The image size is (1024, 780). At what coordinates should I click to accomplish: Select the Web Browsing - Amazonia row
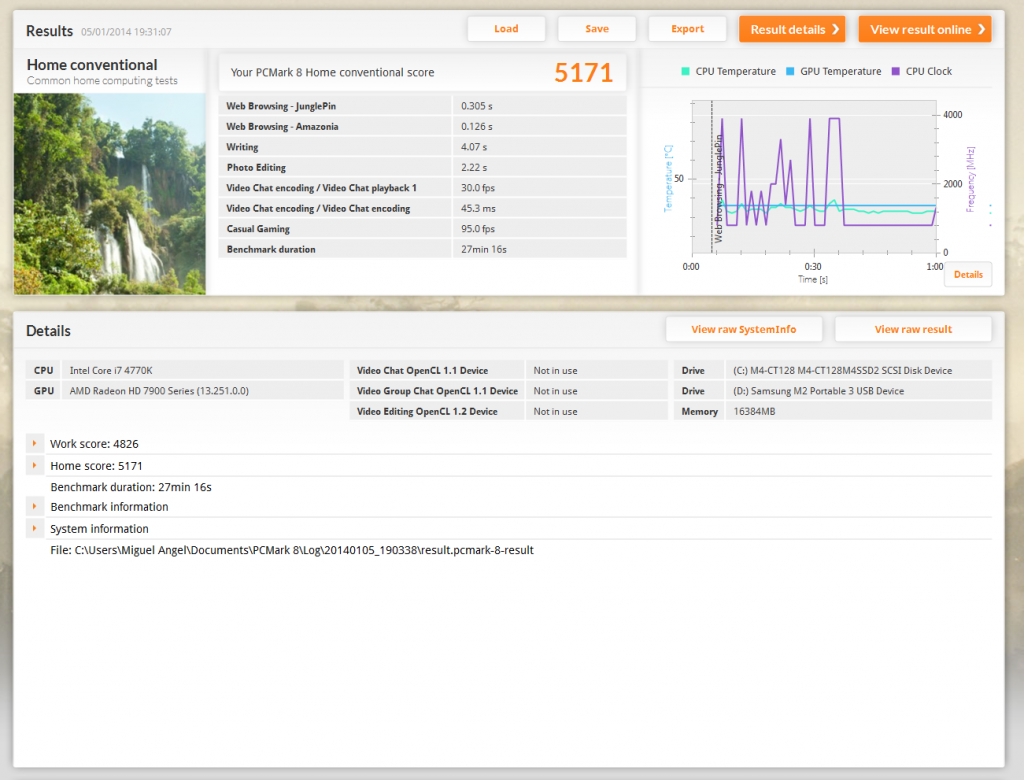click(423, 126)
